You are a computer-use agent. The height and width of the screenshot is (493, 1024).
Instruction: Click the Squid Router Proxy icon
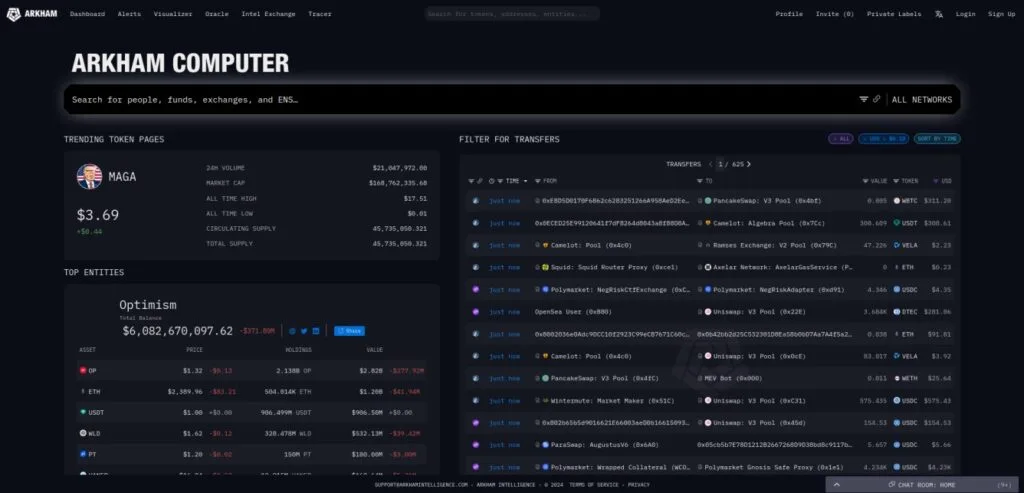pos(545,267)
